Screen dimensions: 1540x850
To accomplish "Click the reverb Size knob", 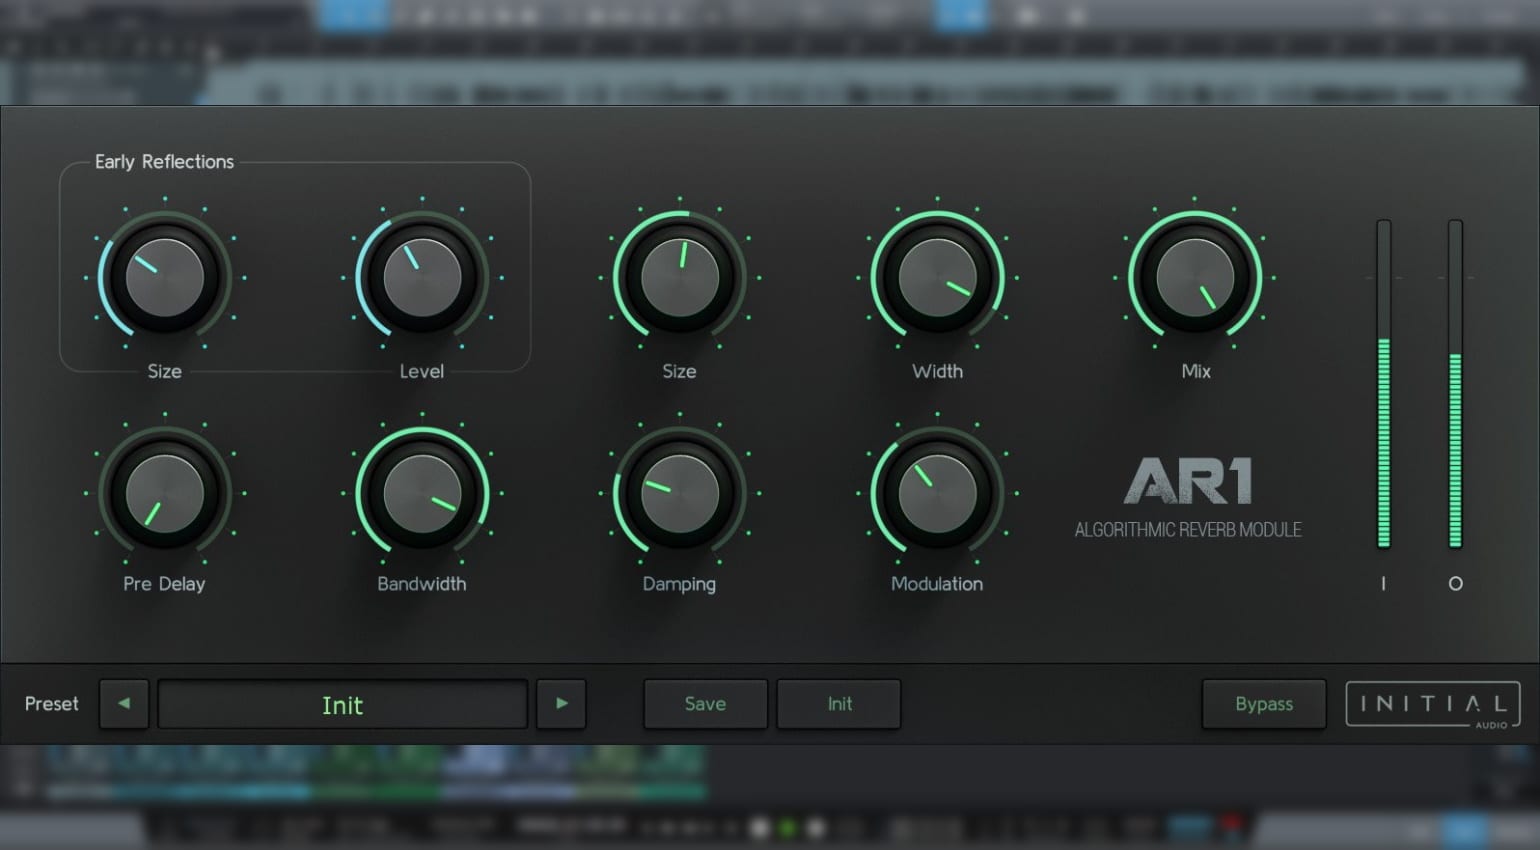I will [680, 278].
